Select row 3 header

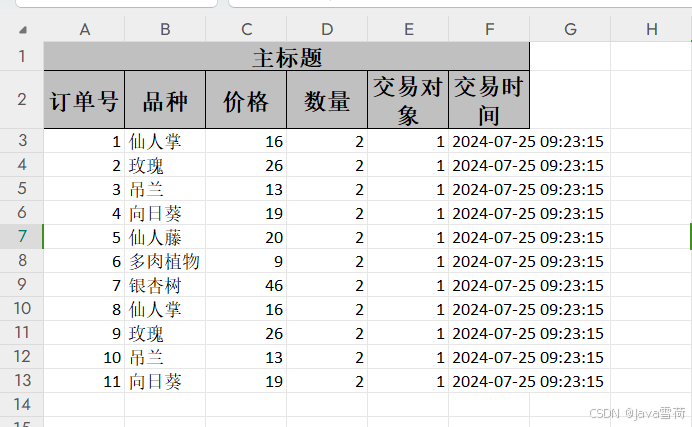[22, 141]
